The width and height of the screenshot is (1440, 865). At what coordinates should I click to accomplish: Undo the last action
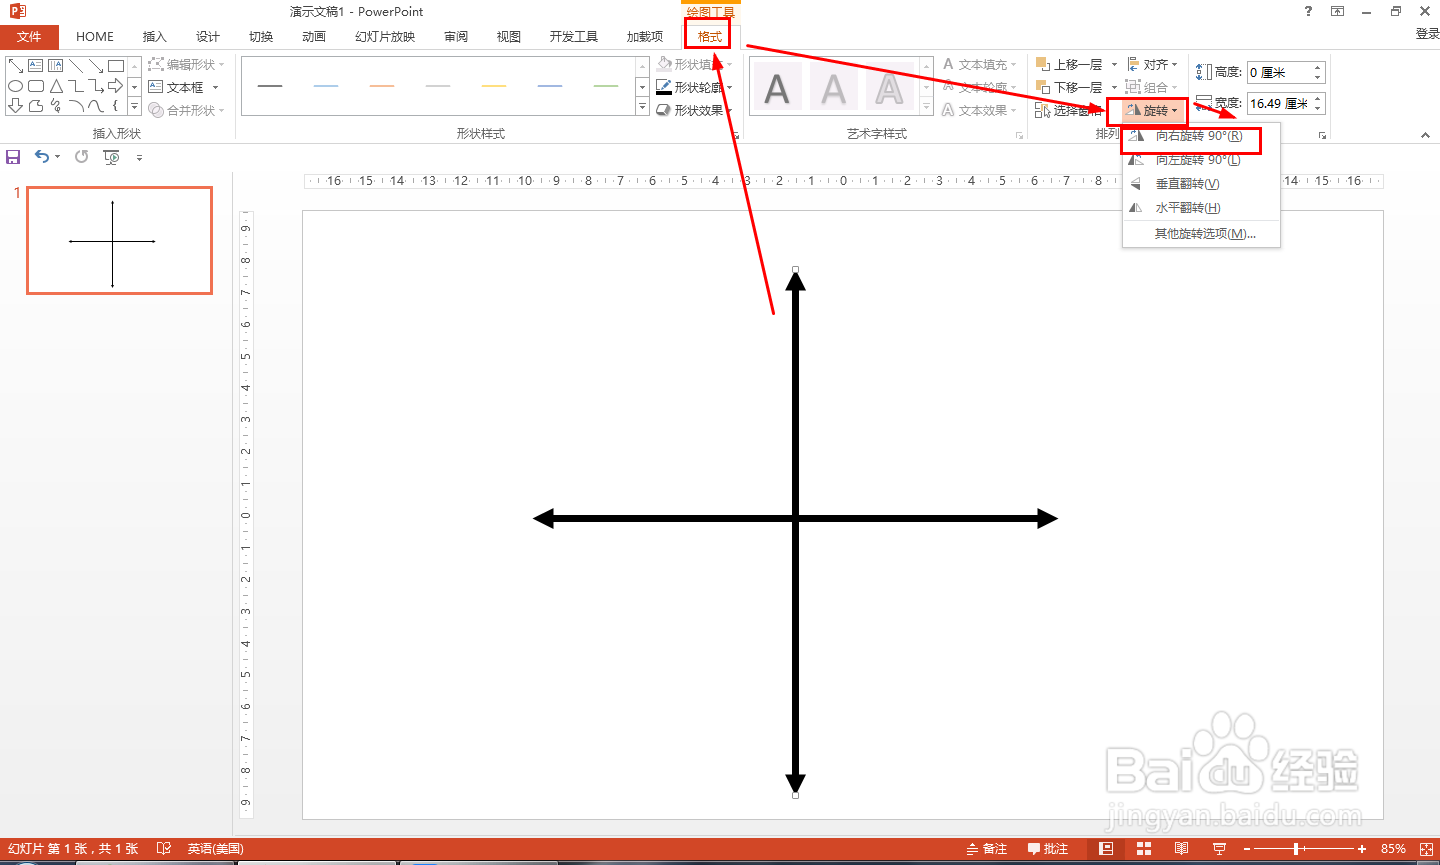pos(42,157)
